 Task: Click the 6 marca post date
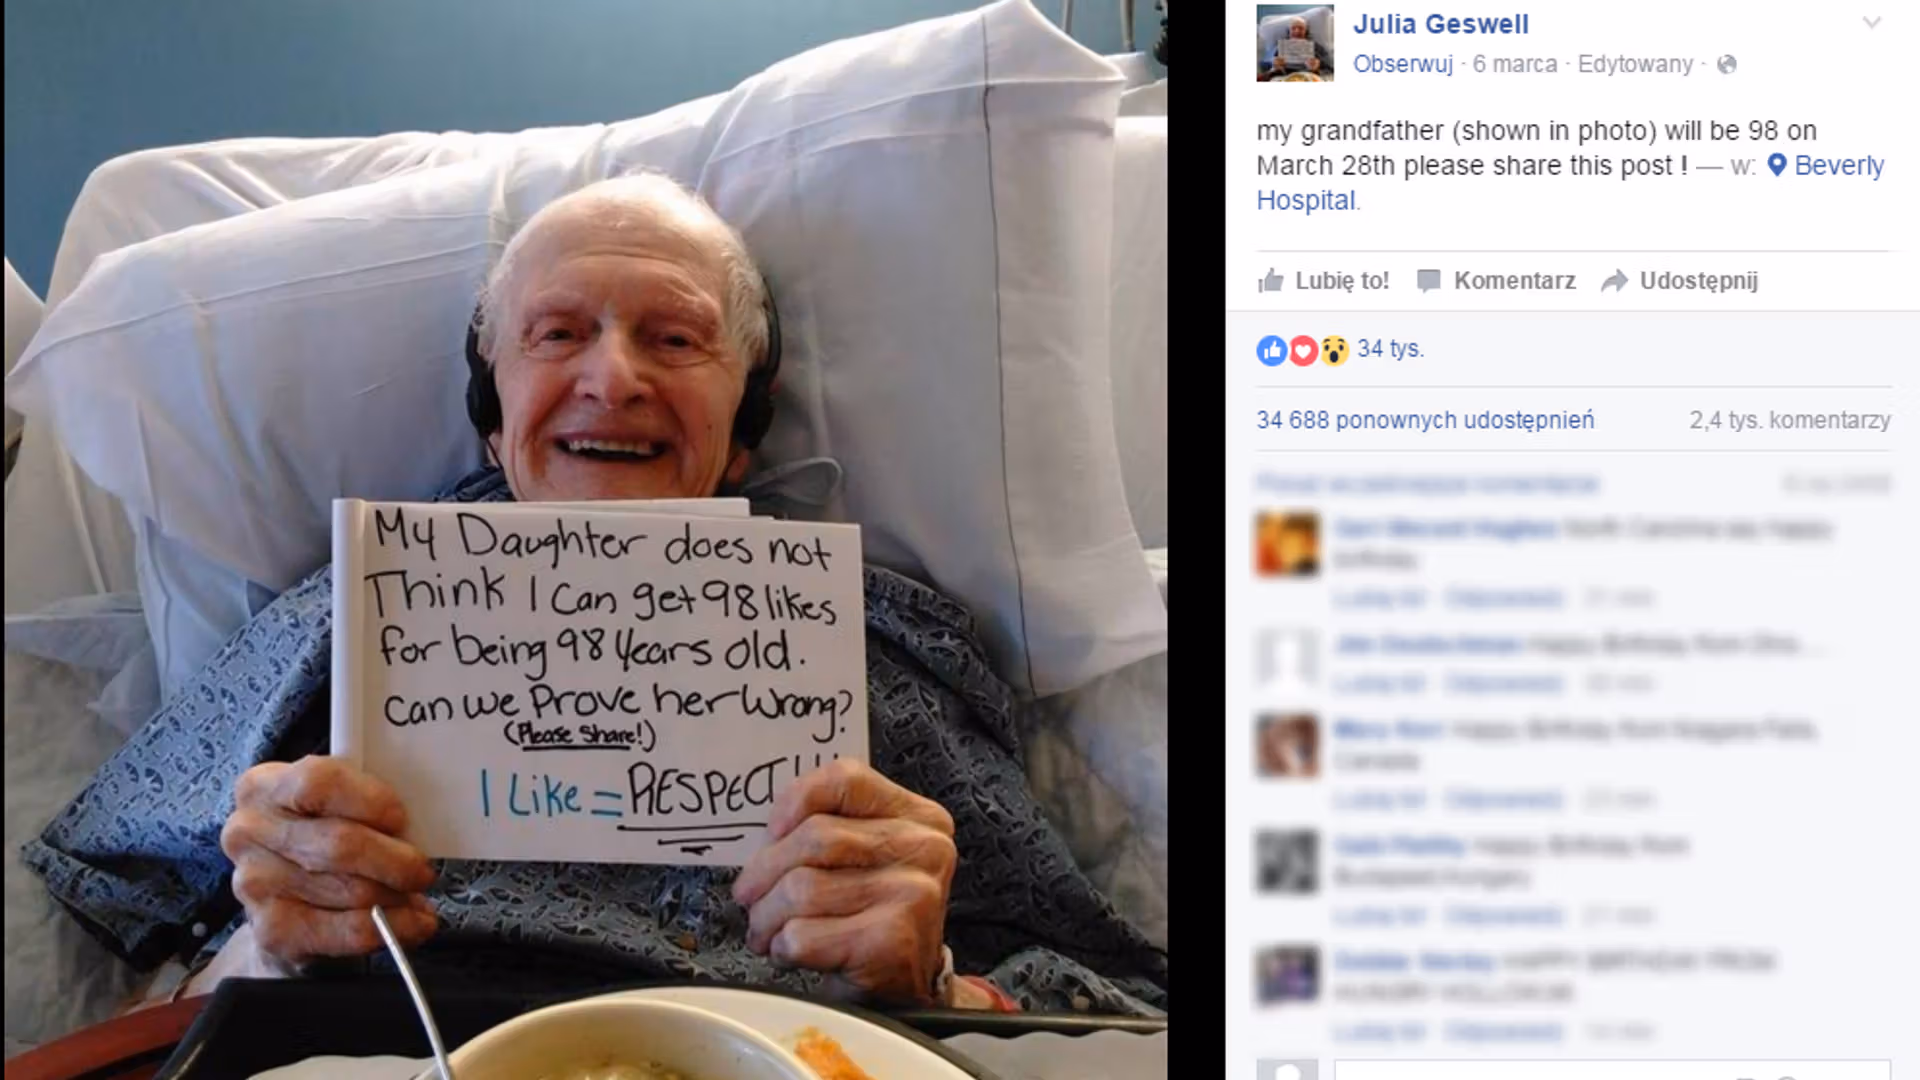click(x=1515, y=64)
